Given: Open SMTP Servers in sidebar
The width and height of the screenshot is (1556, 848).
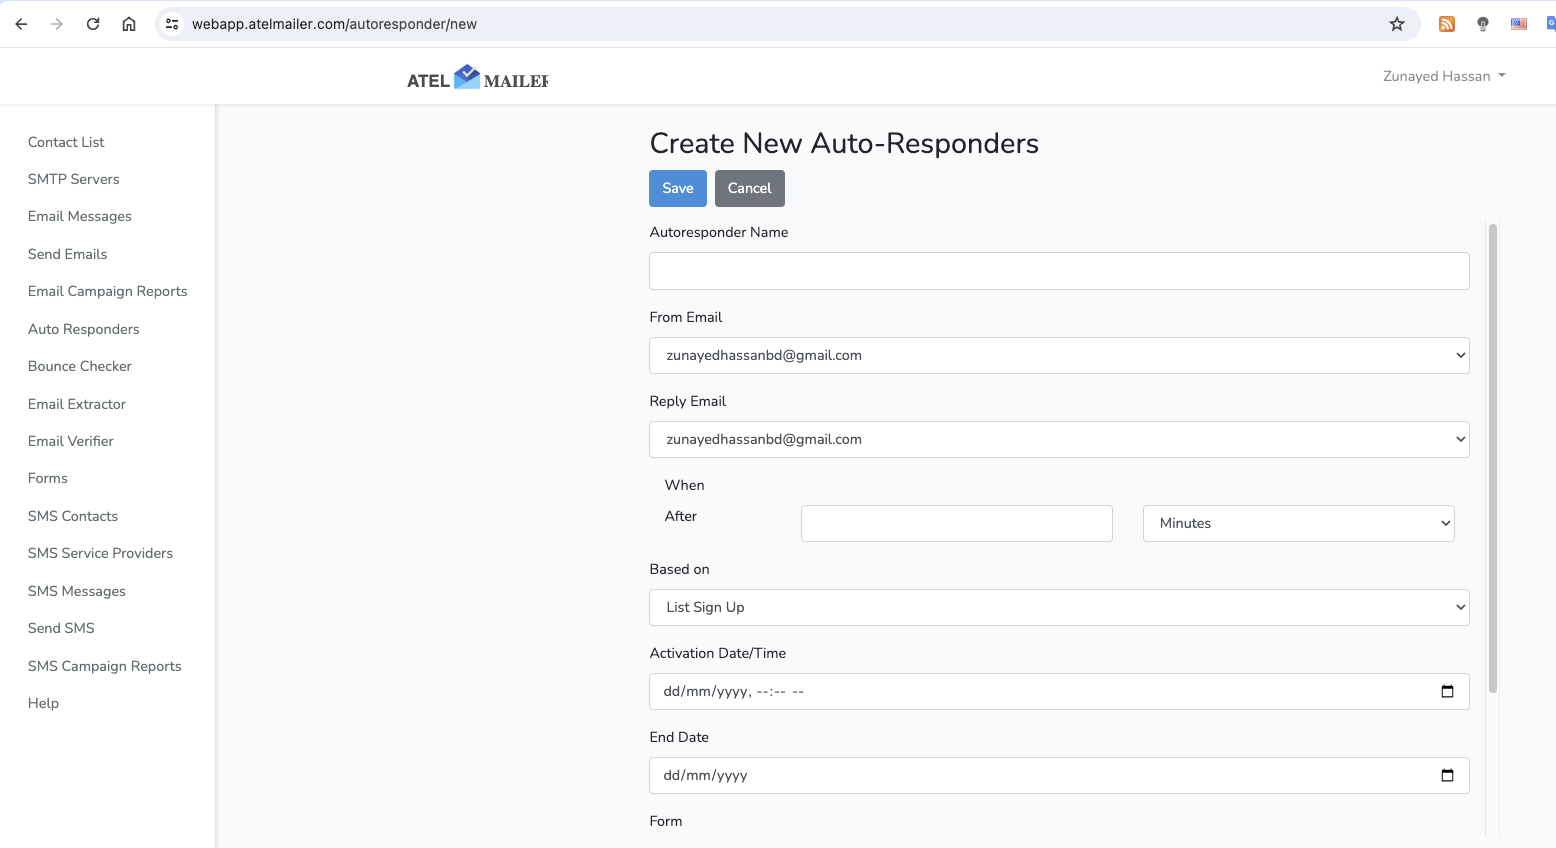Looking at the screenshot, I should [74, 179].
